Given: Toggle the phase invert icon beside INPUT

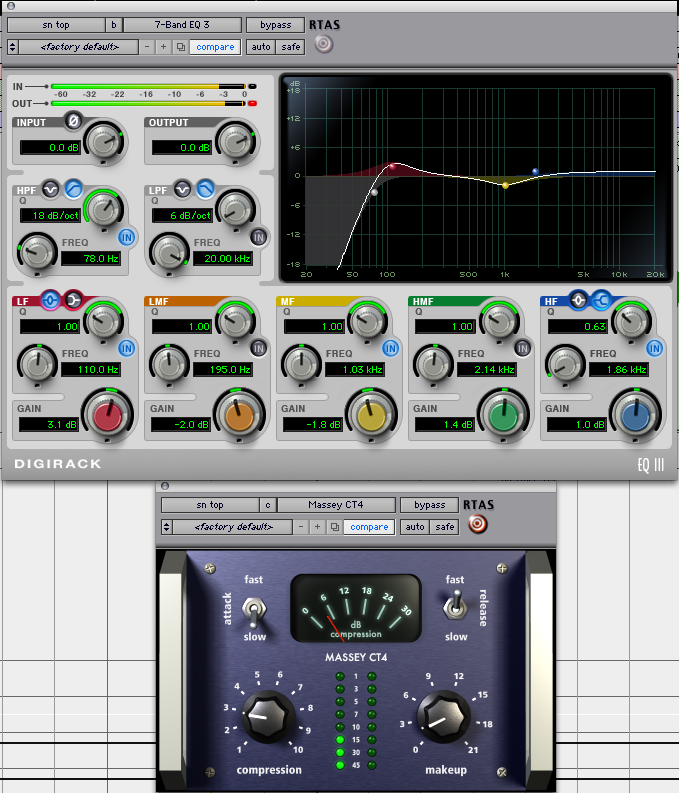Looking at the screenshot, I should pyautogui.click(x=73, y=121).
